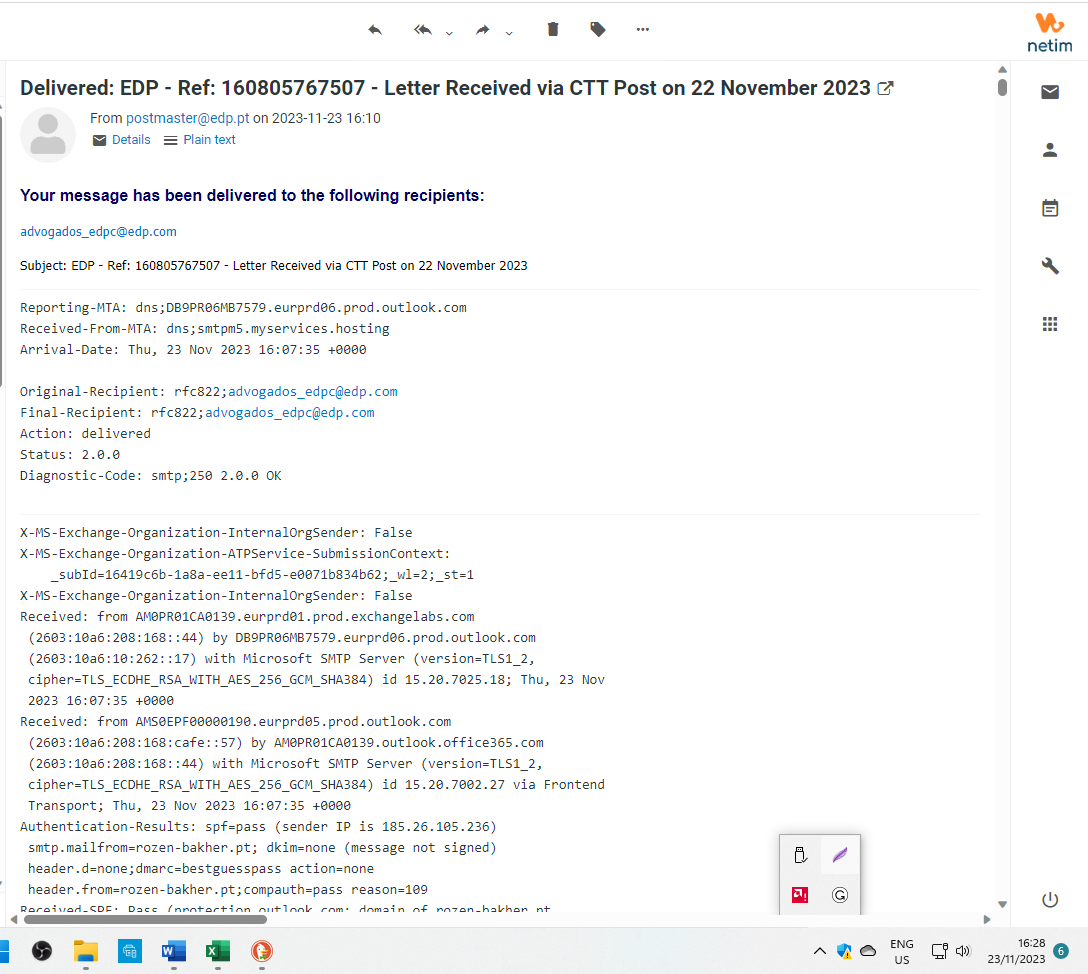Click the vertical scrollbar thumb

[x=1002, y=87]
